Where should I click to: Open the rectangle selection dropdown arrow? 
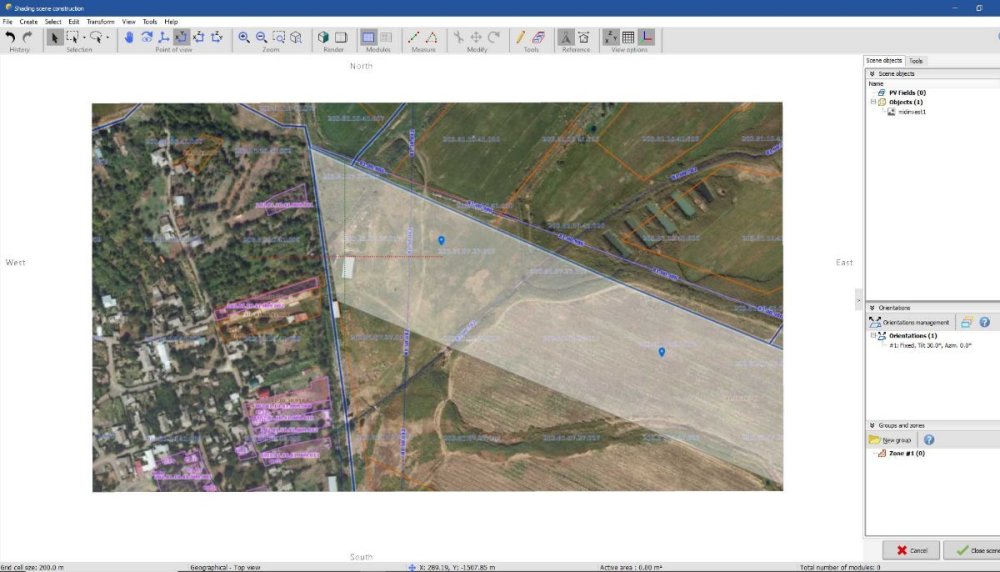(84, 37)
